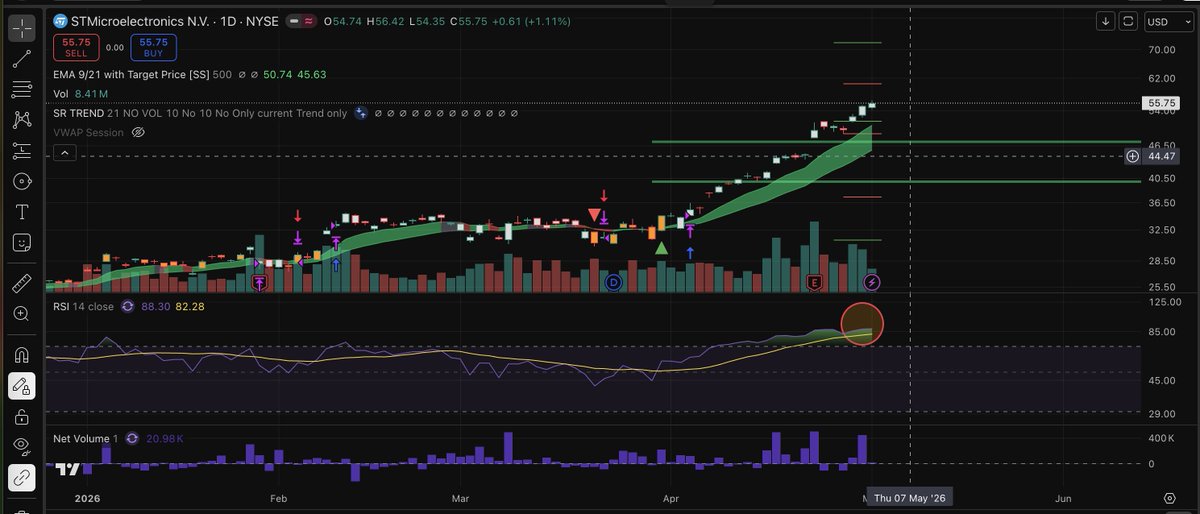Screen dimensions: 1200x514
Task: Select the VWAP Session indicator label
Action: [88, 132]
